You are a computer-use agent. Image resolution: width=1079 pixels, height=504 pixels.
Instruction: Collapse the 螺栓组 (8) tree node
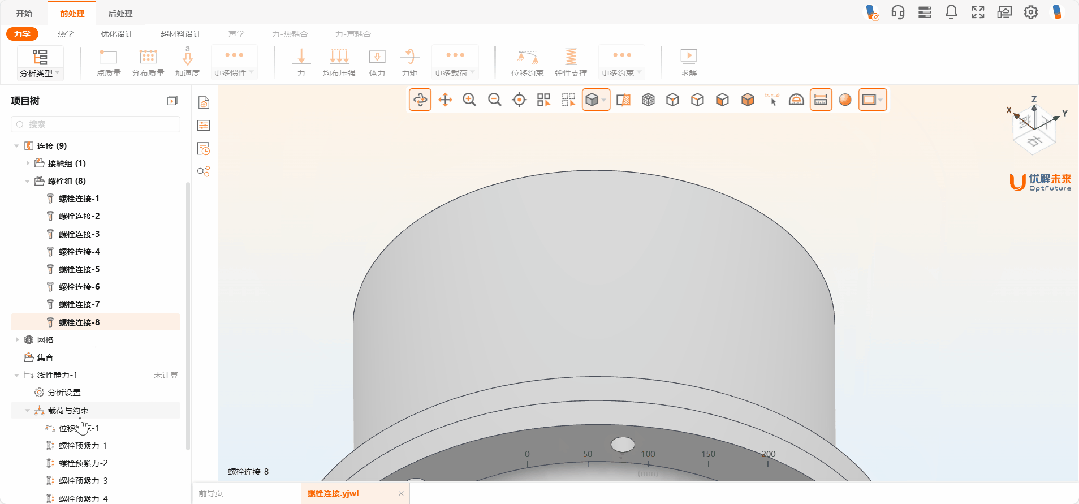point(28,181)
